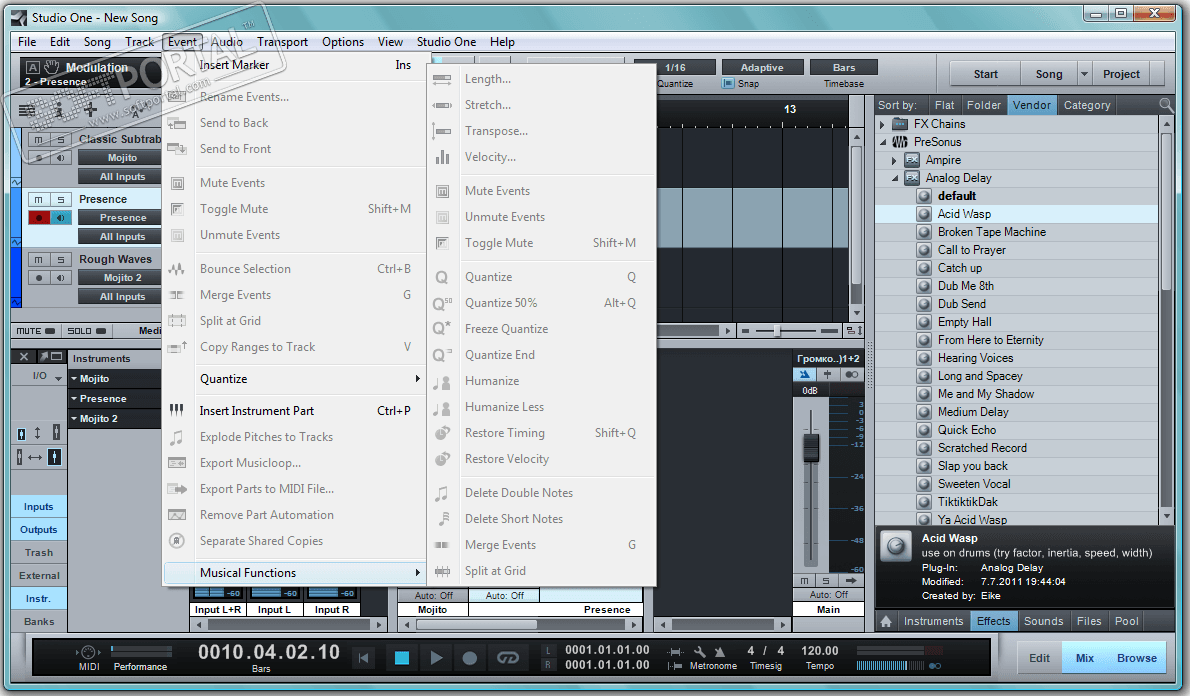Collapse the PreSonus vendor node
The image size is (1190, 696).
[x=883, y=142]
